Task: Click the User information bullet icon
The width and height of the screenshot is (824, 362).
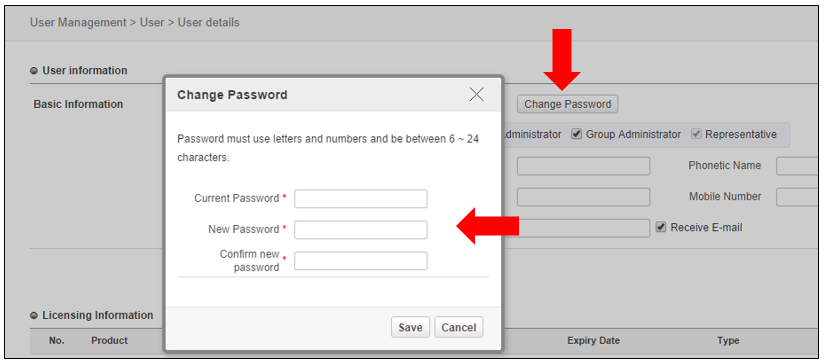Action: (34, 70)
